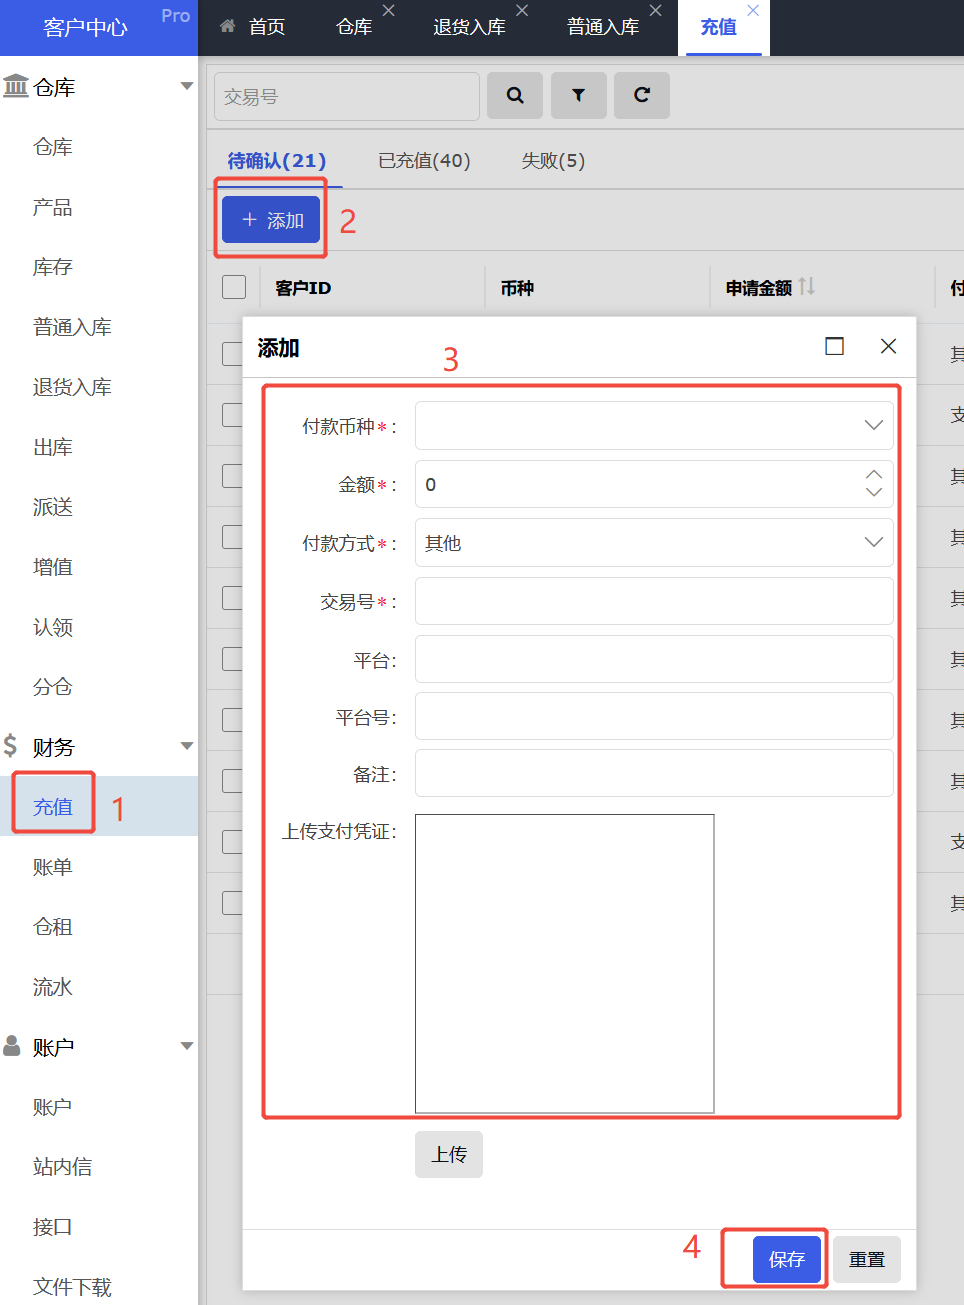Click the 客户ID column header

[303, 288]
